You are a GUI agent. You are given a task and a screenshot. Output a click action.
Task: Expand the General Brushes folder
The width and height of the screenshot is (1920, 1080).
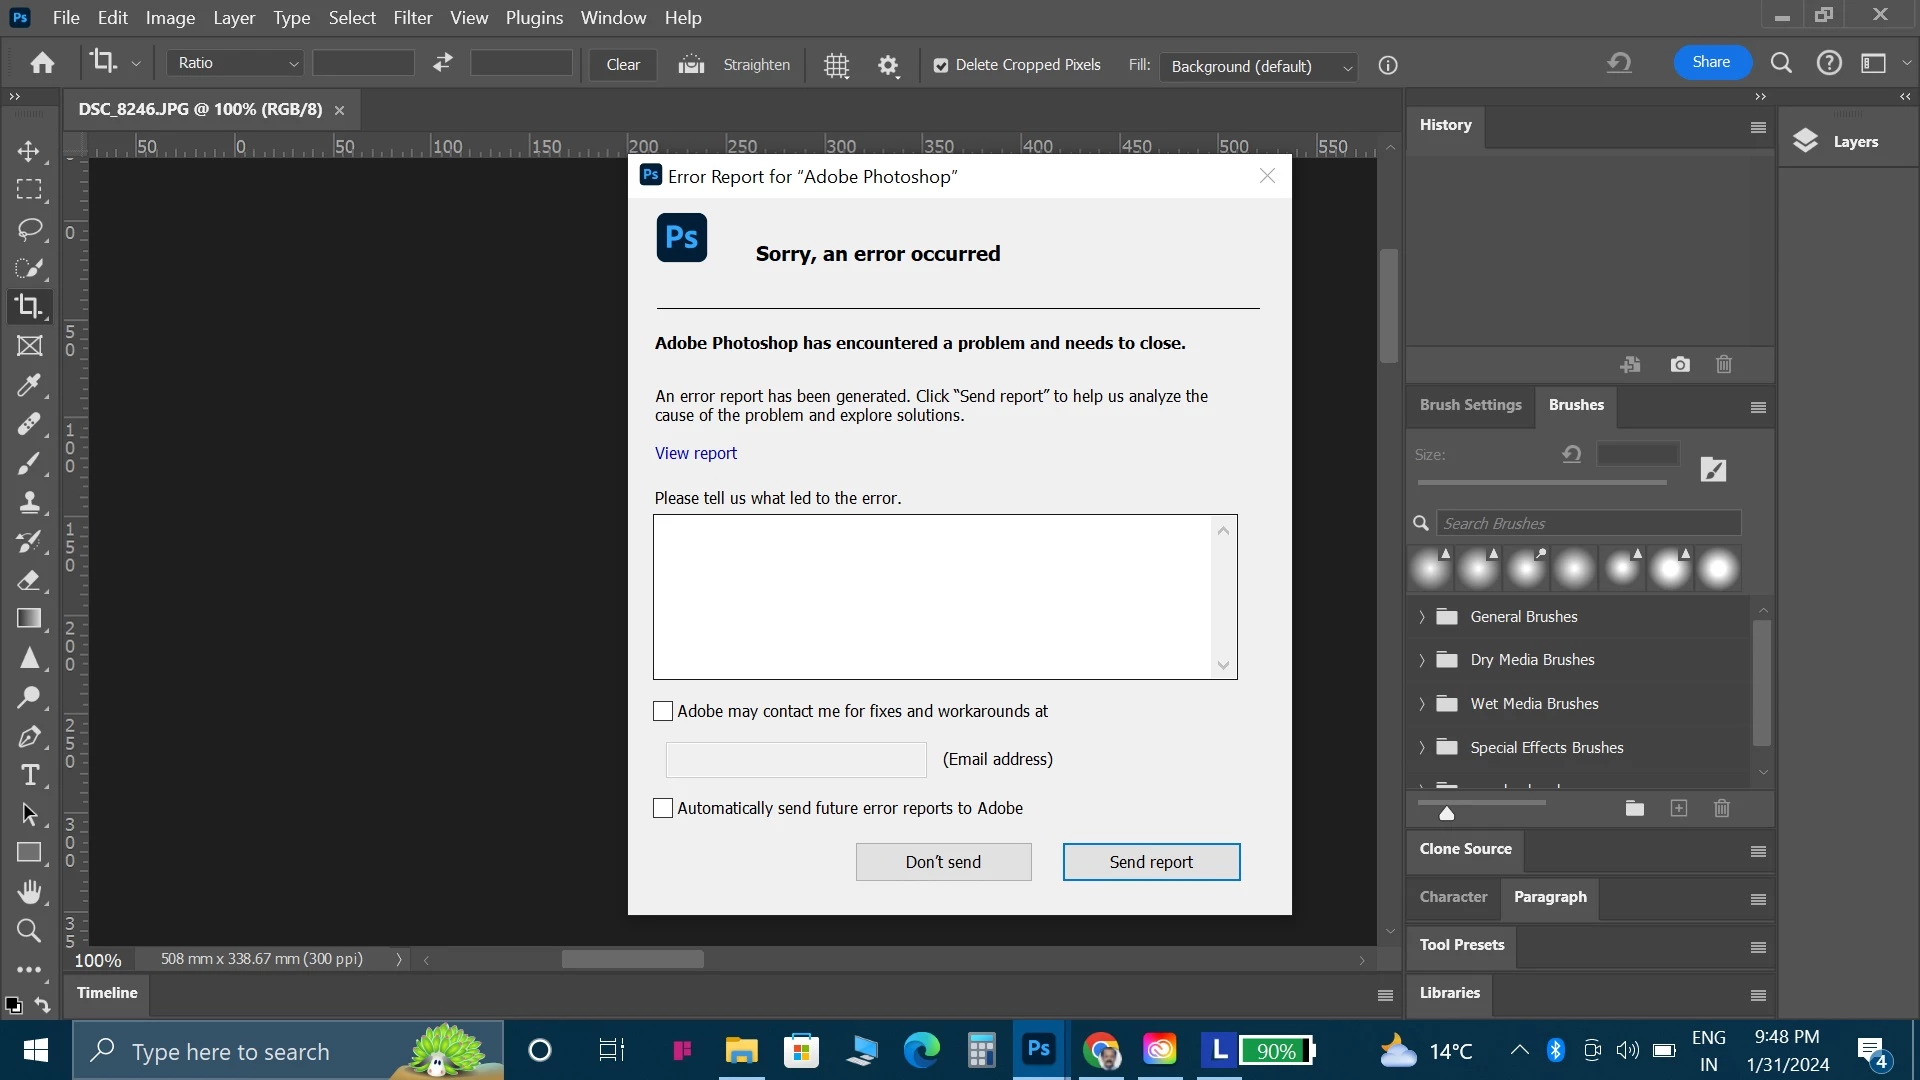(1421, 617)
